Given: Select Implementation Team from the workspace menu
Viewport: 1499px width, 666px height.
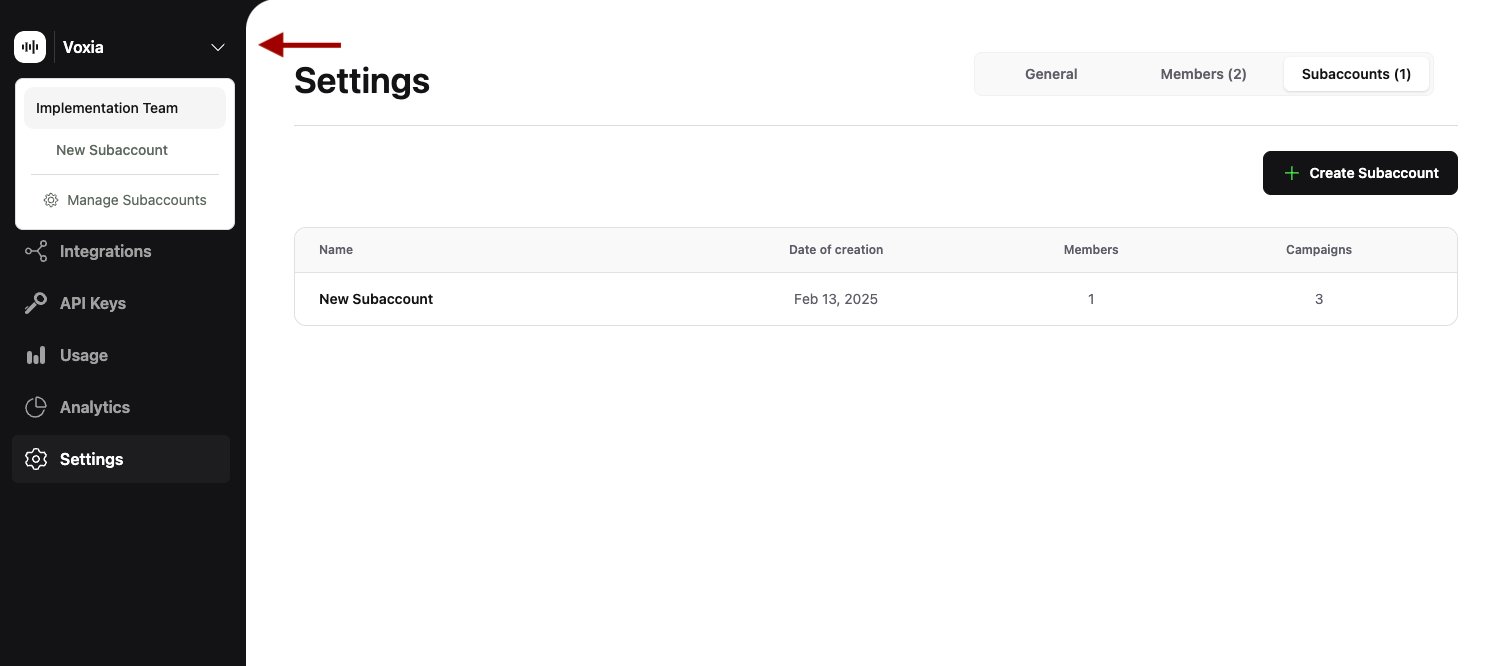Looking at the screenshot, I should [x=106, y=107].
